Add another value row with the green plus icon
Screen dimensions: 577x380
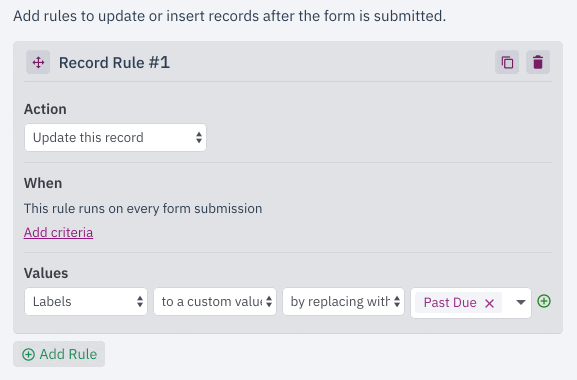click(544, 301)
